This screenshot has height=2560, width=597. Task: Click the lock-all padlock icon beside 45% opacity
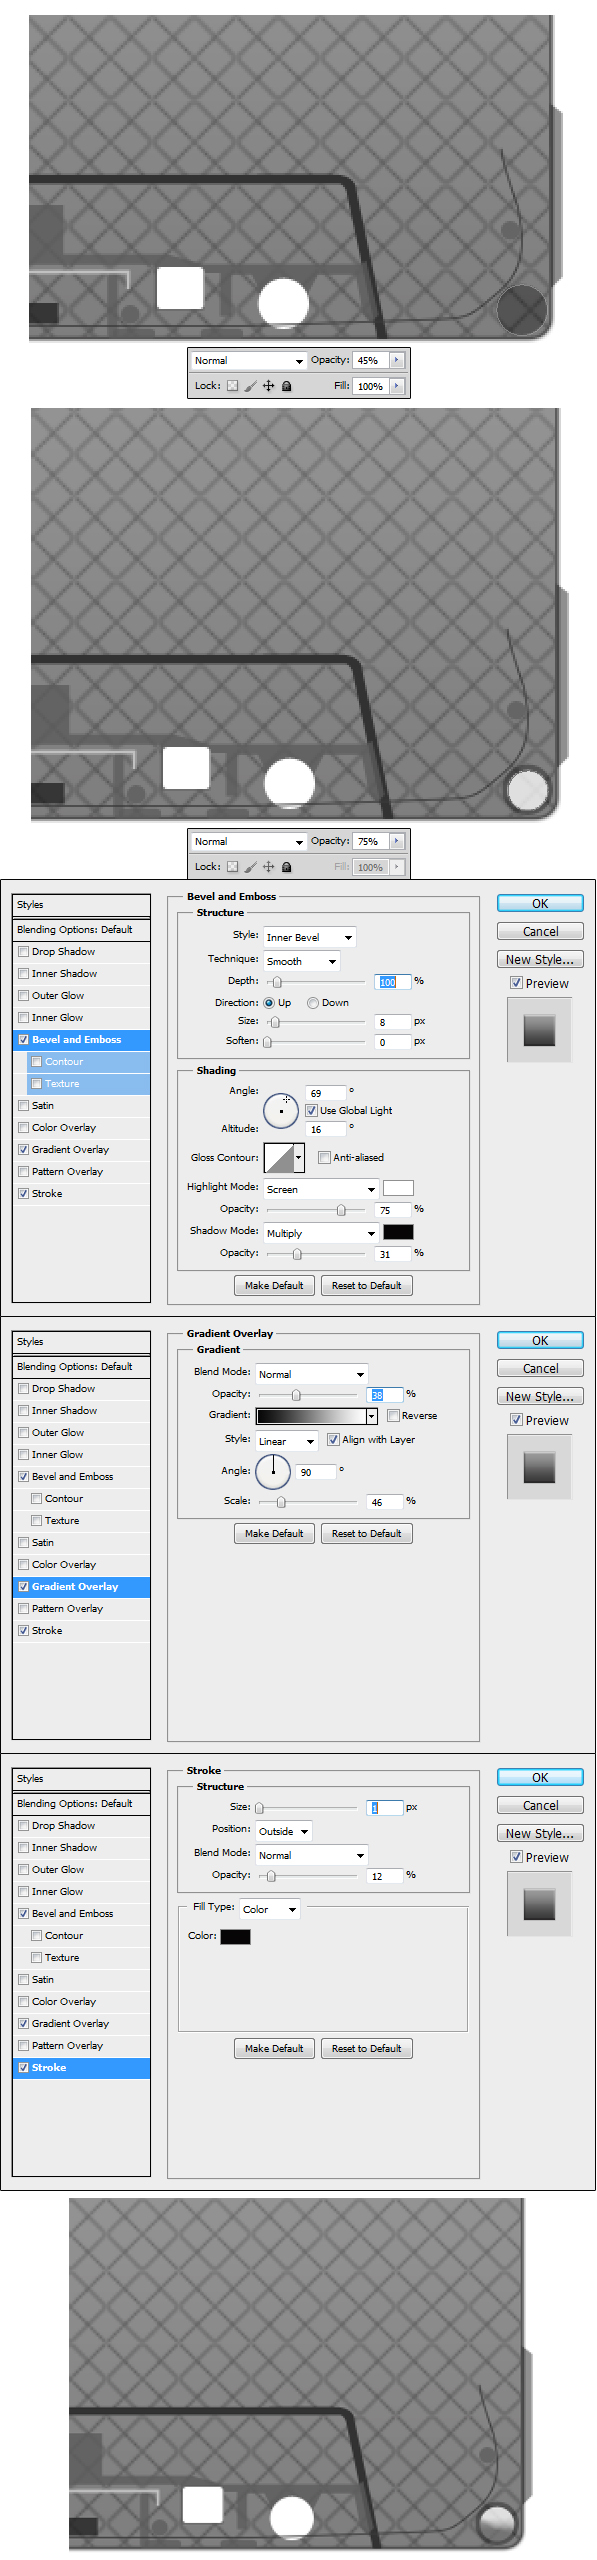pos(287,386)
